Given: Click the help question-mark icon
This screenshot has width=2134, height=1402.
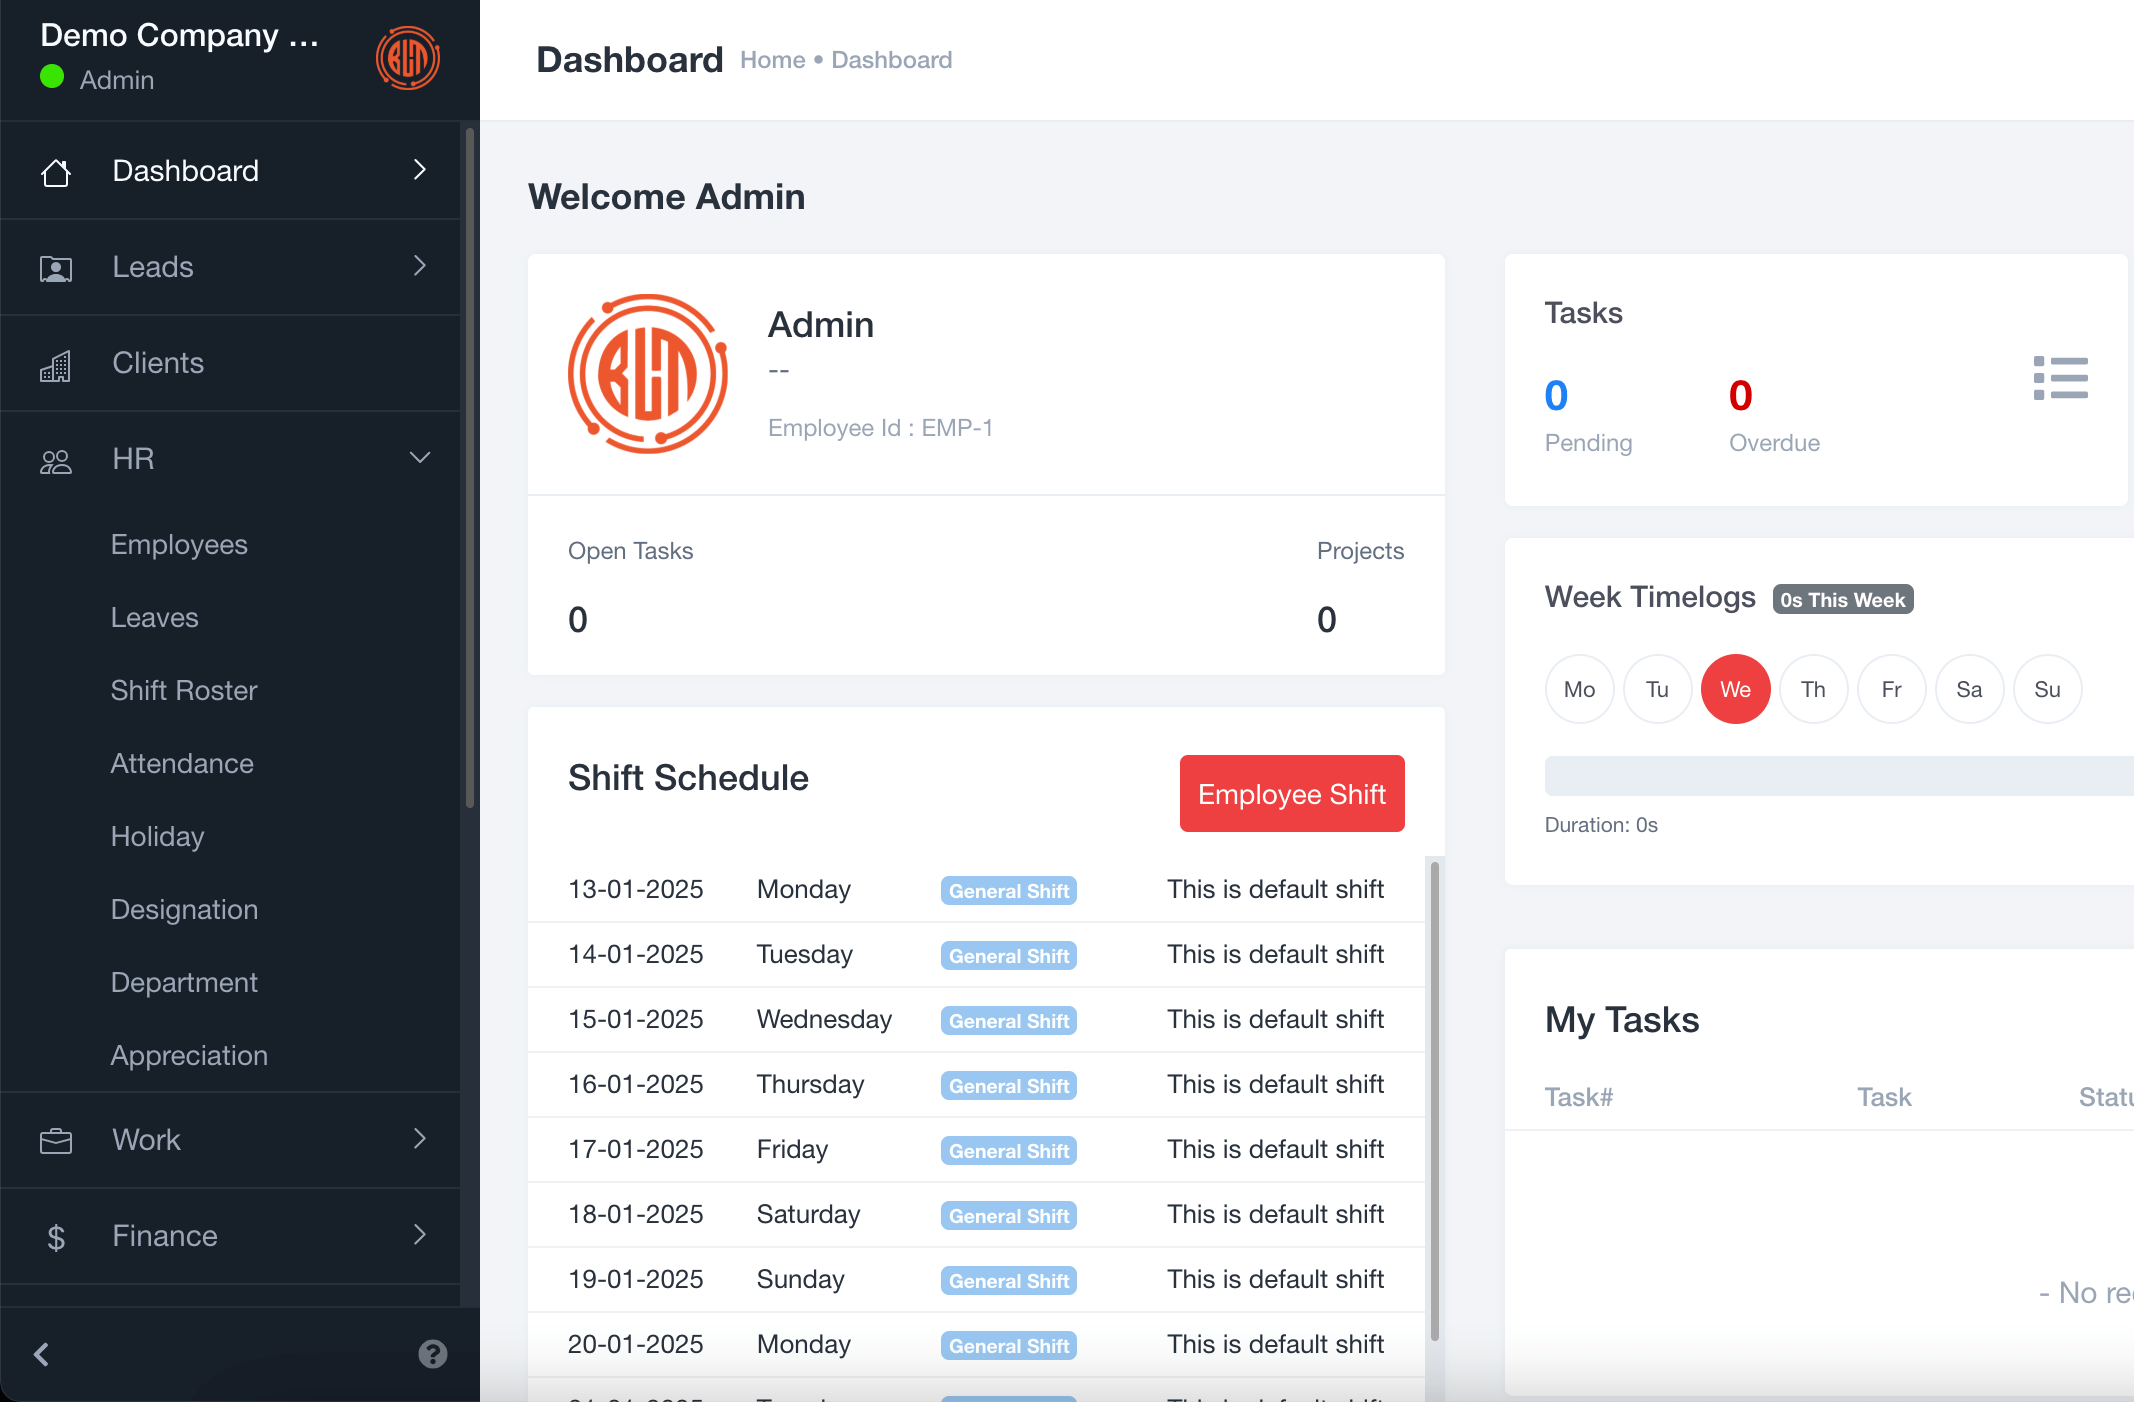Looking at the screenshot, I should click(432, 1354).
